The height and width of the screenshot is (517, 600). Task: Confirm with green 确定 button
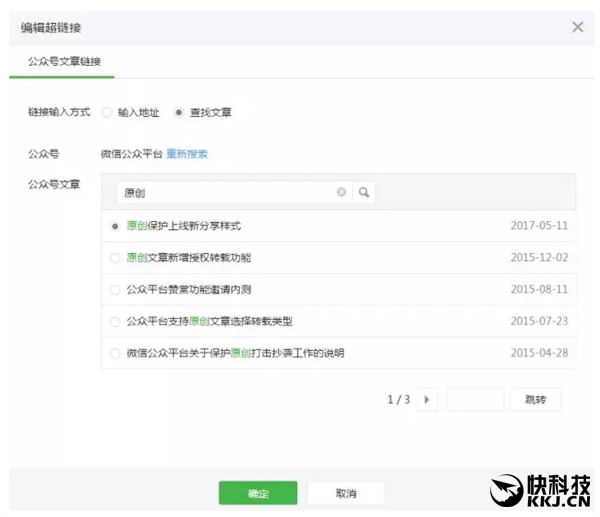(258, 493)
